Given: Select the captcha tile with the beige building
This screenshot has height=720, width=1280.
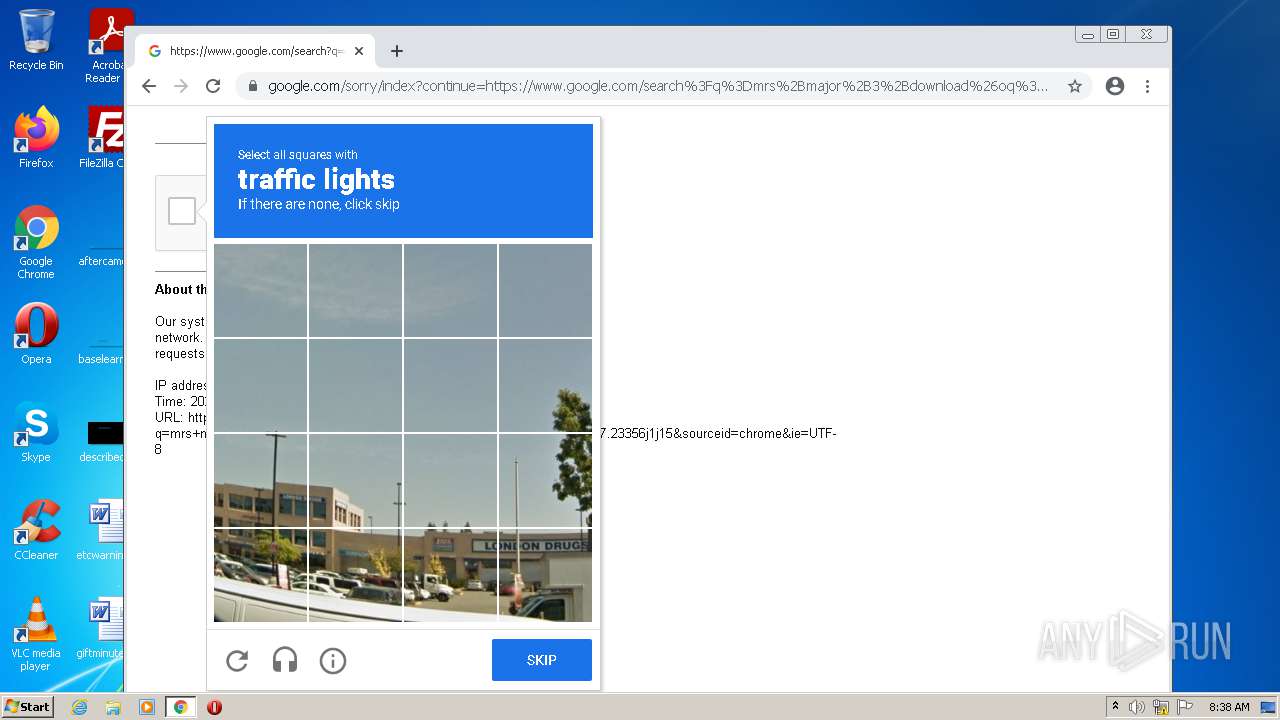Looking at the screenshot, I should tap(355, 480).
